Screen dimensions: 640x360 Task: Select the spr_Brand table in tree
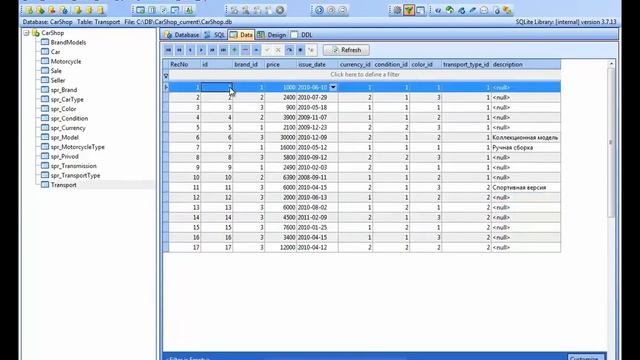point(64,90)
